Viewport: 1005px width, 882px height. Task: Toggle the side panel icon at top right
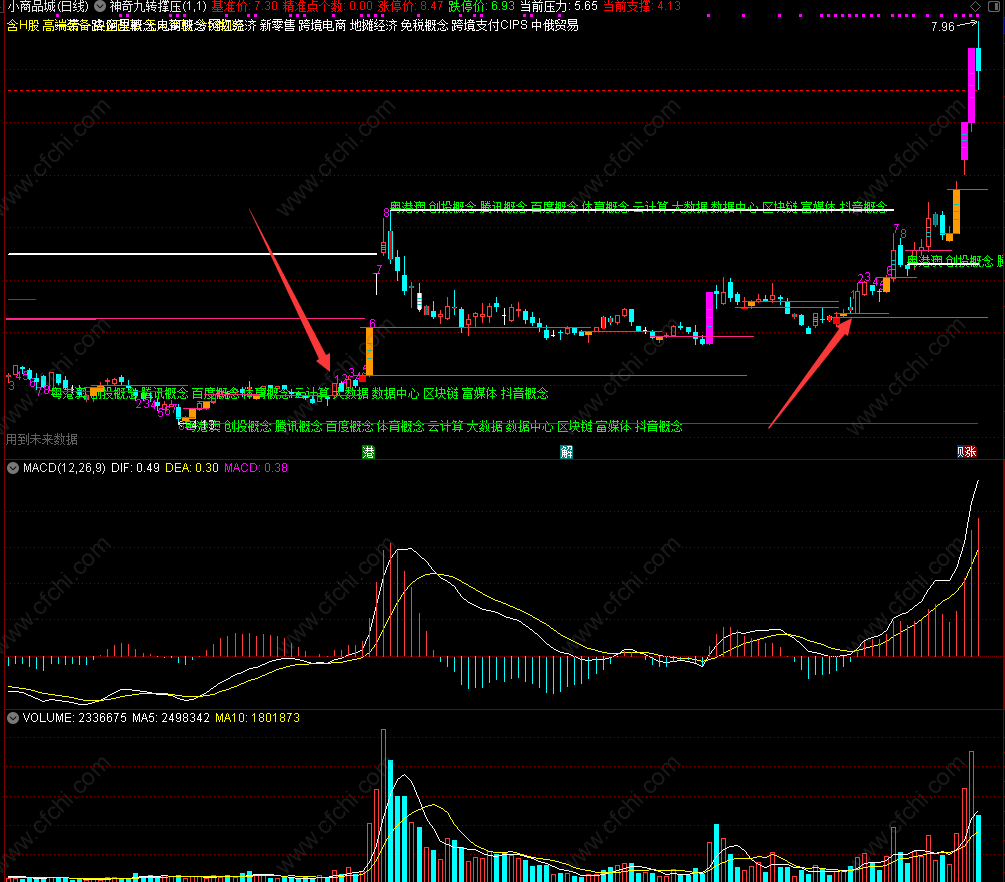click(x=995, y=6)
